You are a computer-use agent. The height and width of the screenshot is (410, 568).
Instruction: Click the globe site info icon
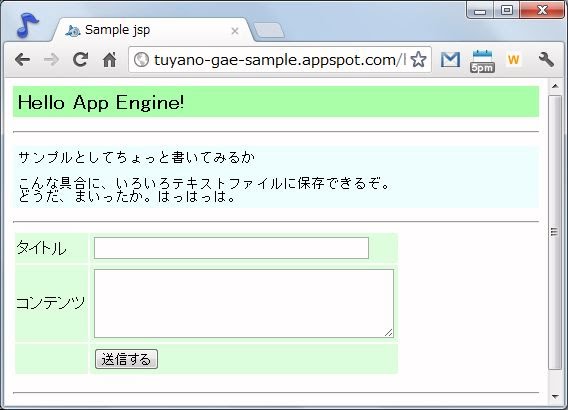point(141,59)
